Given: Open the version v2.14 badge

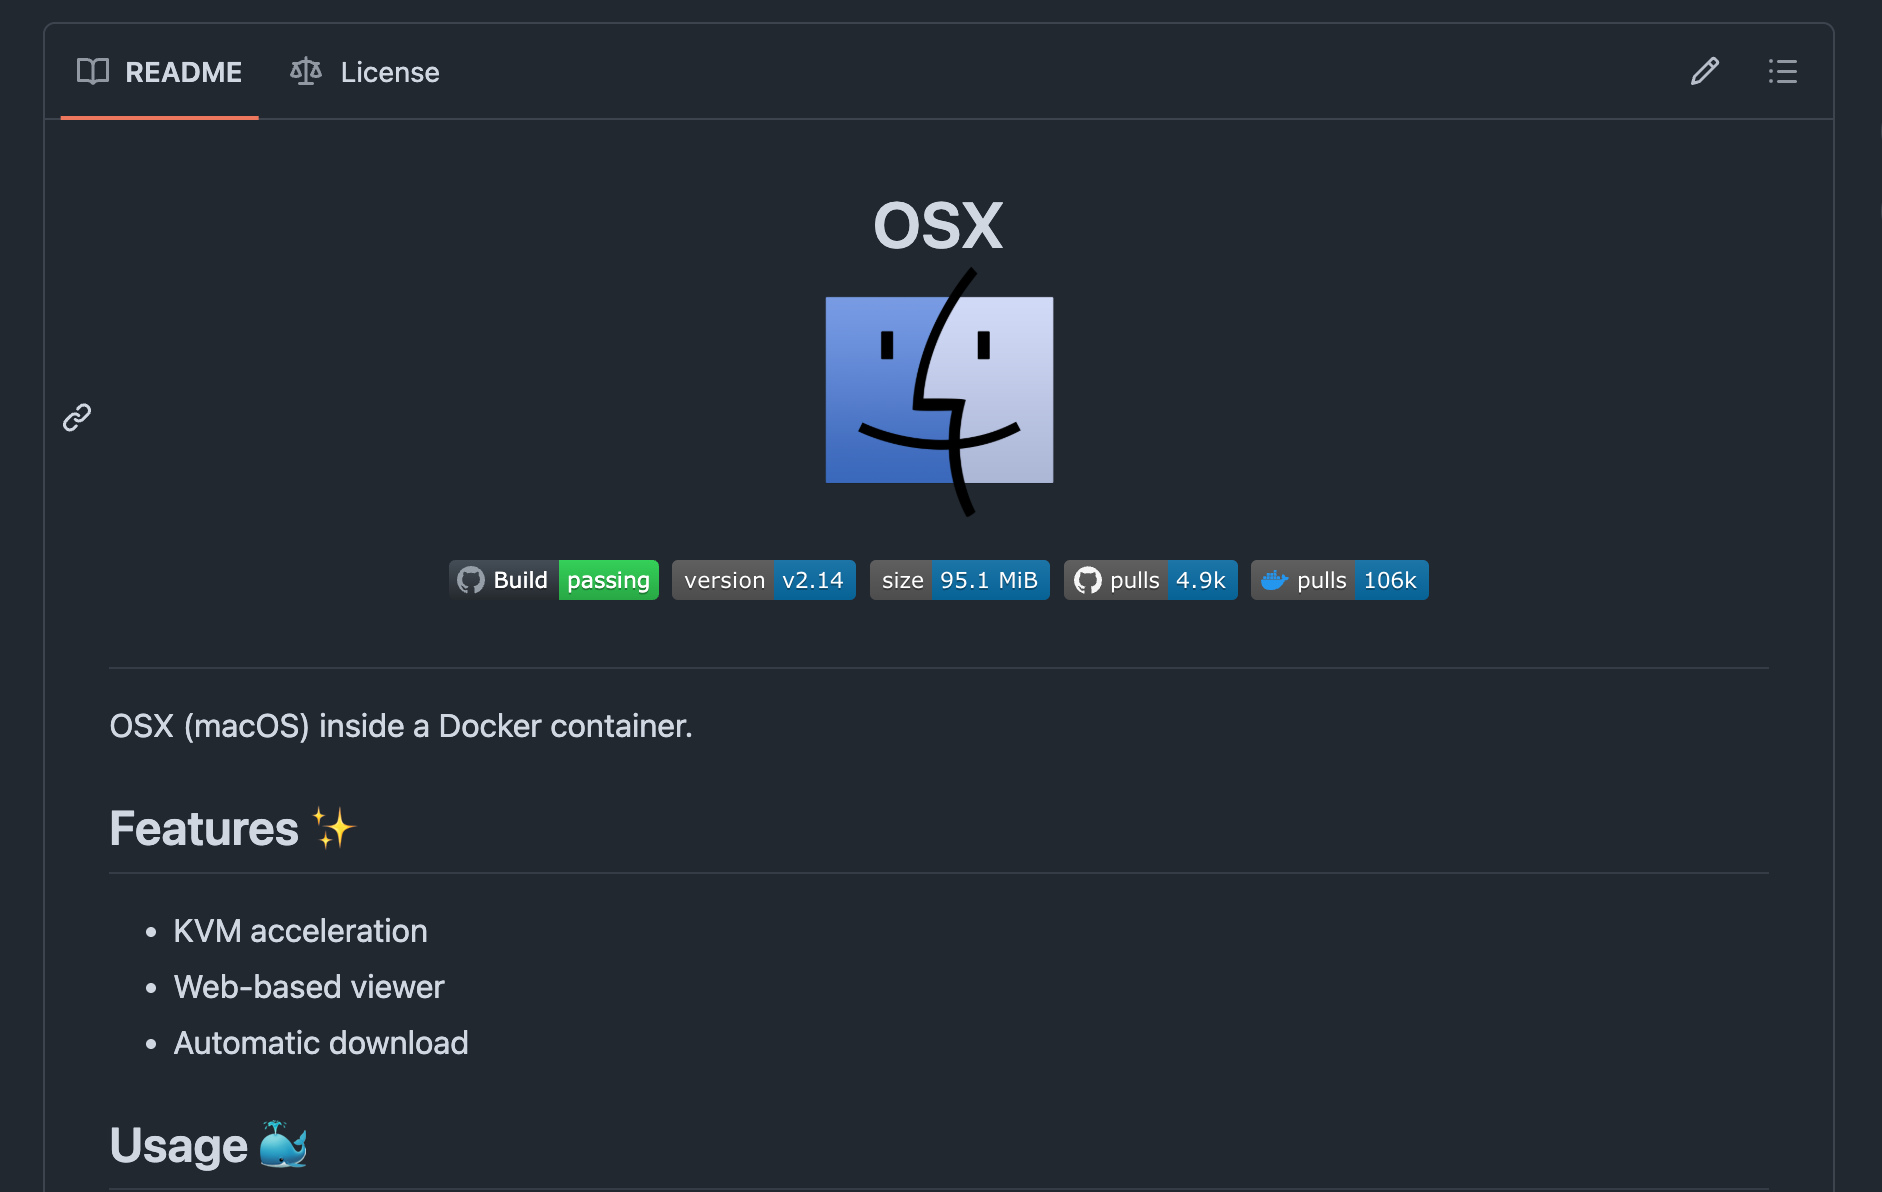Looking at the screenshot, I should click(x=763, y=581).
